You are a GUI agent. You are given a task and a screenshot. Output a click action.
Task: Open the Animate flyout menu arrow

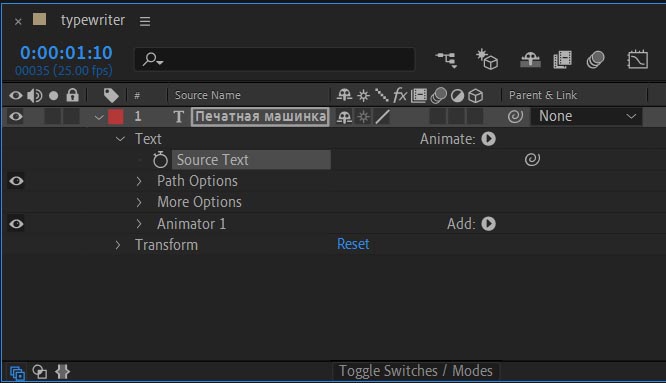click(488, 139)
